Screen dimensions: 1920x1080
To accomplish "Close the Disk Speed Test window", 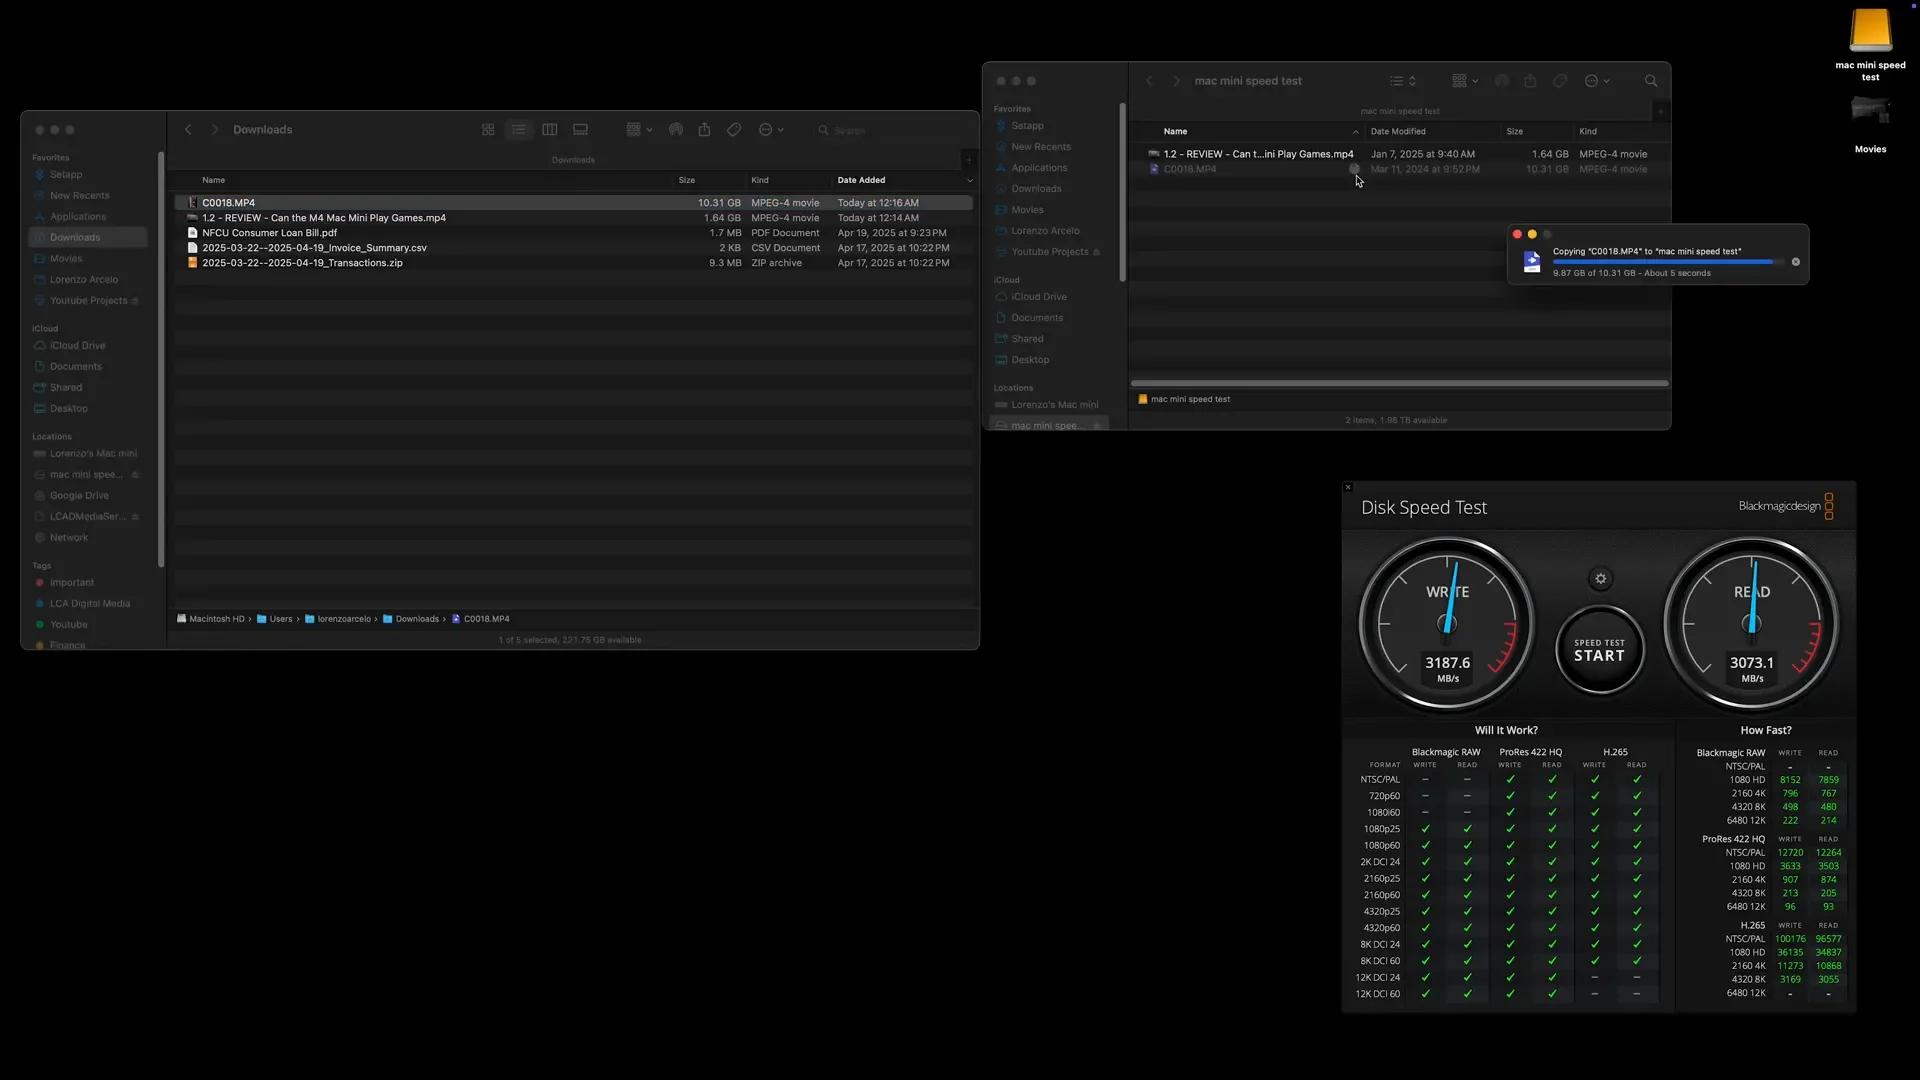I will tap(1348, 487).
